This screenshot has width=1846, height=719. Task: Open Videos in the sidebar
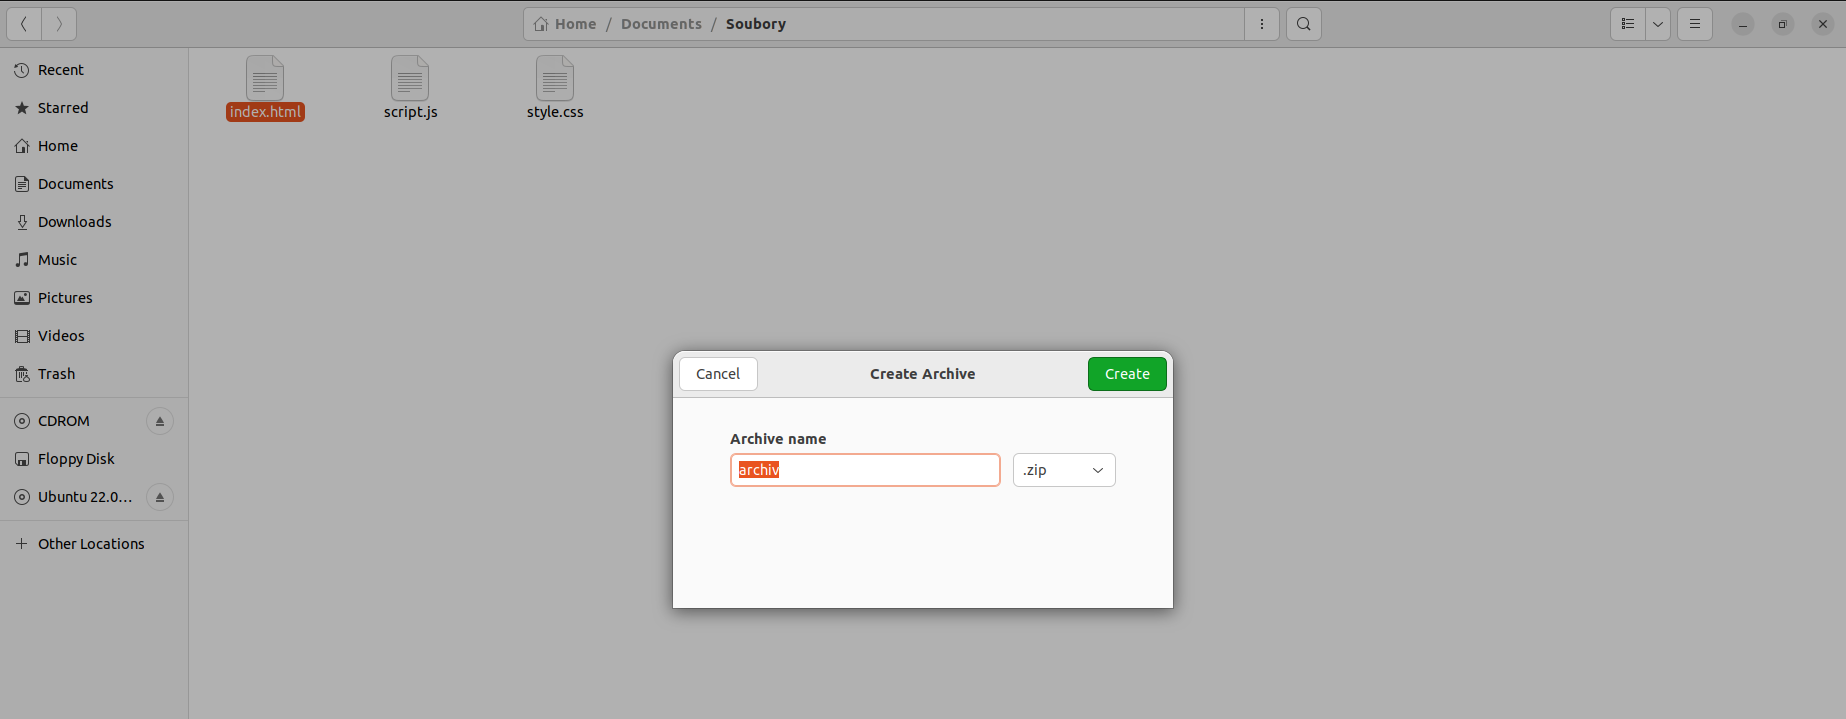(x=94, y=336)
